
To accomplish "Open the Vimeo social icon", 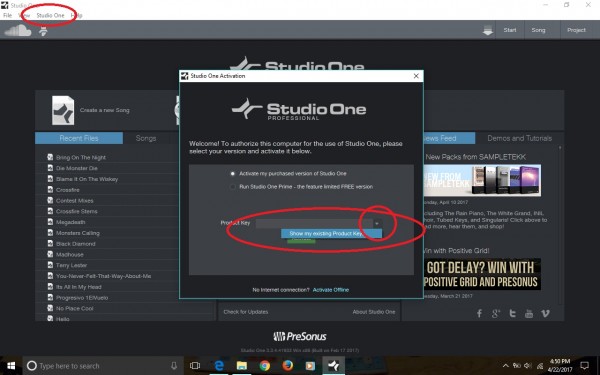I will pos(546,313).
